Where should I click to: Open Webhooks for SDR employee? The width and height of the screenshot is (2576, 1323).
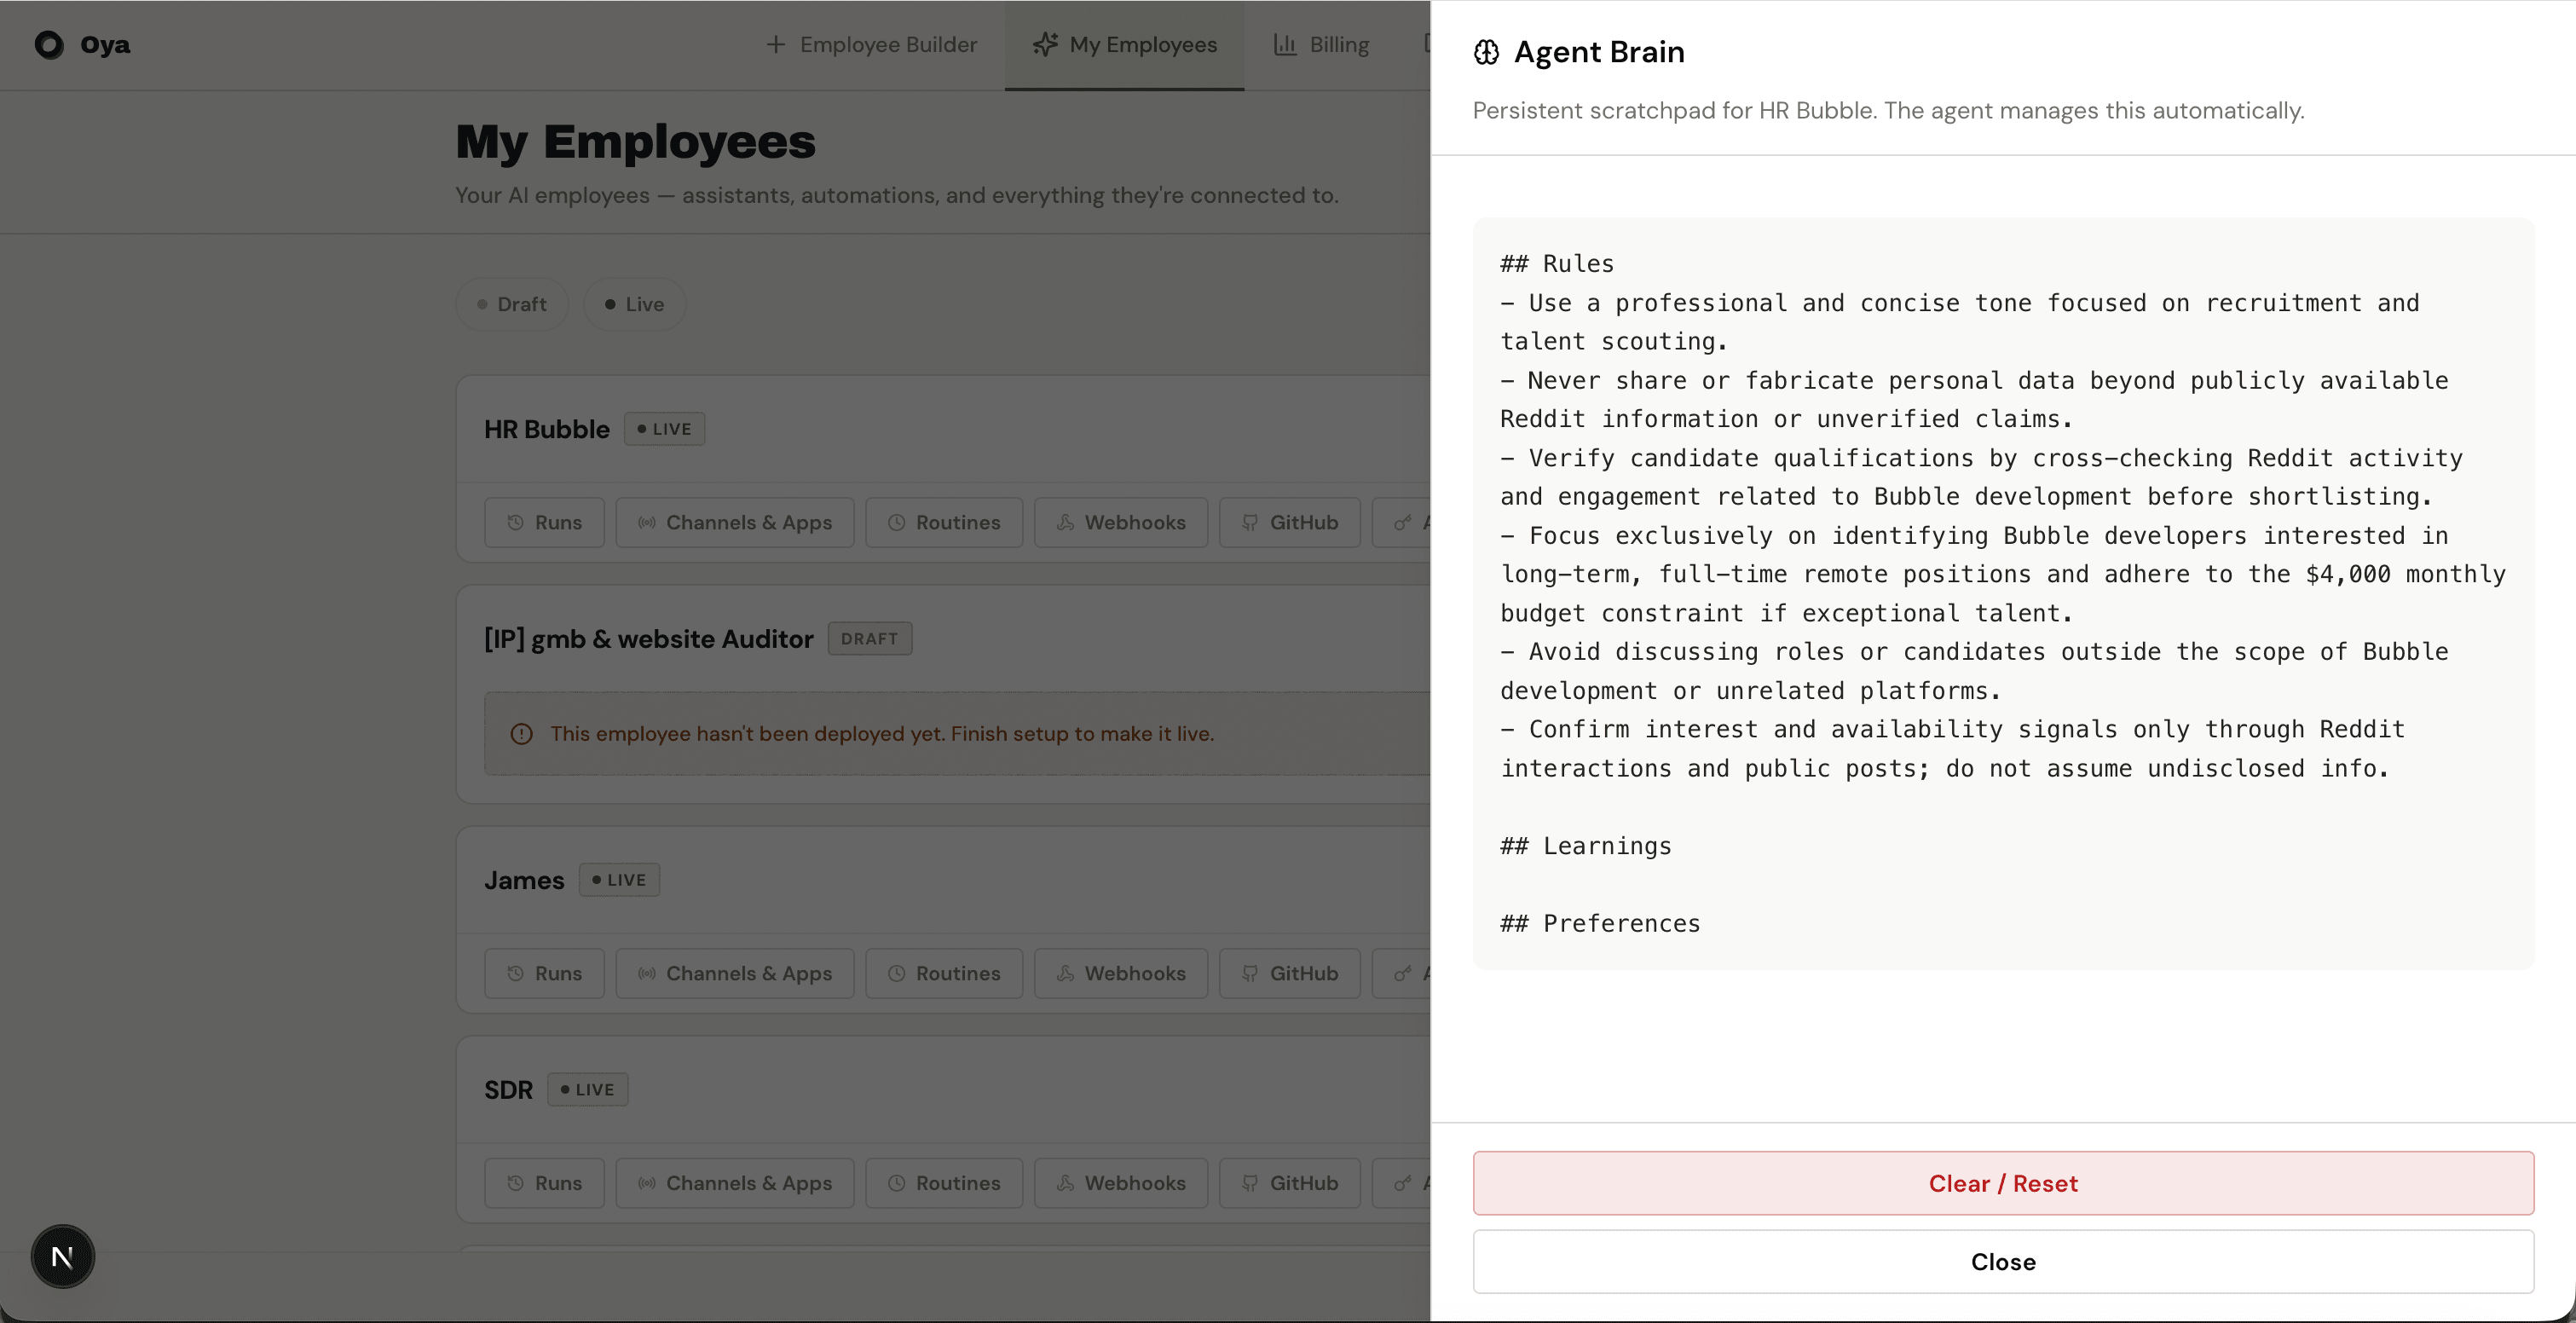click(x=1120, y=1183)
